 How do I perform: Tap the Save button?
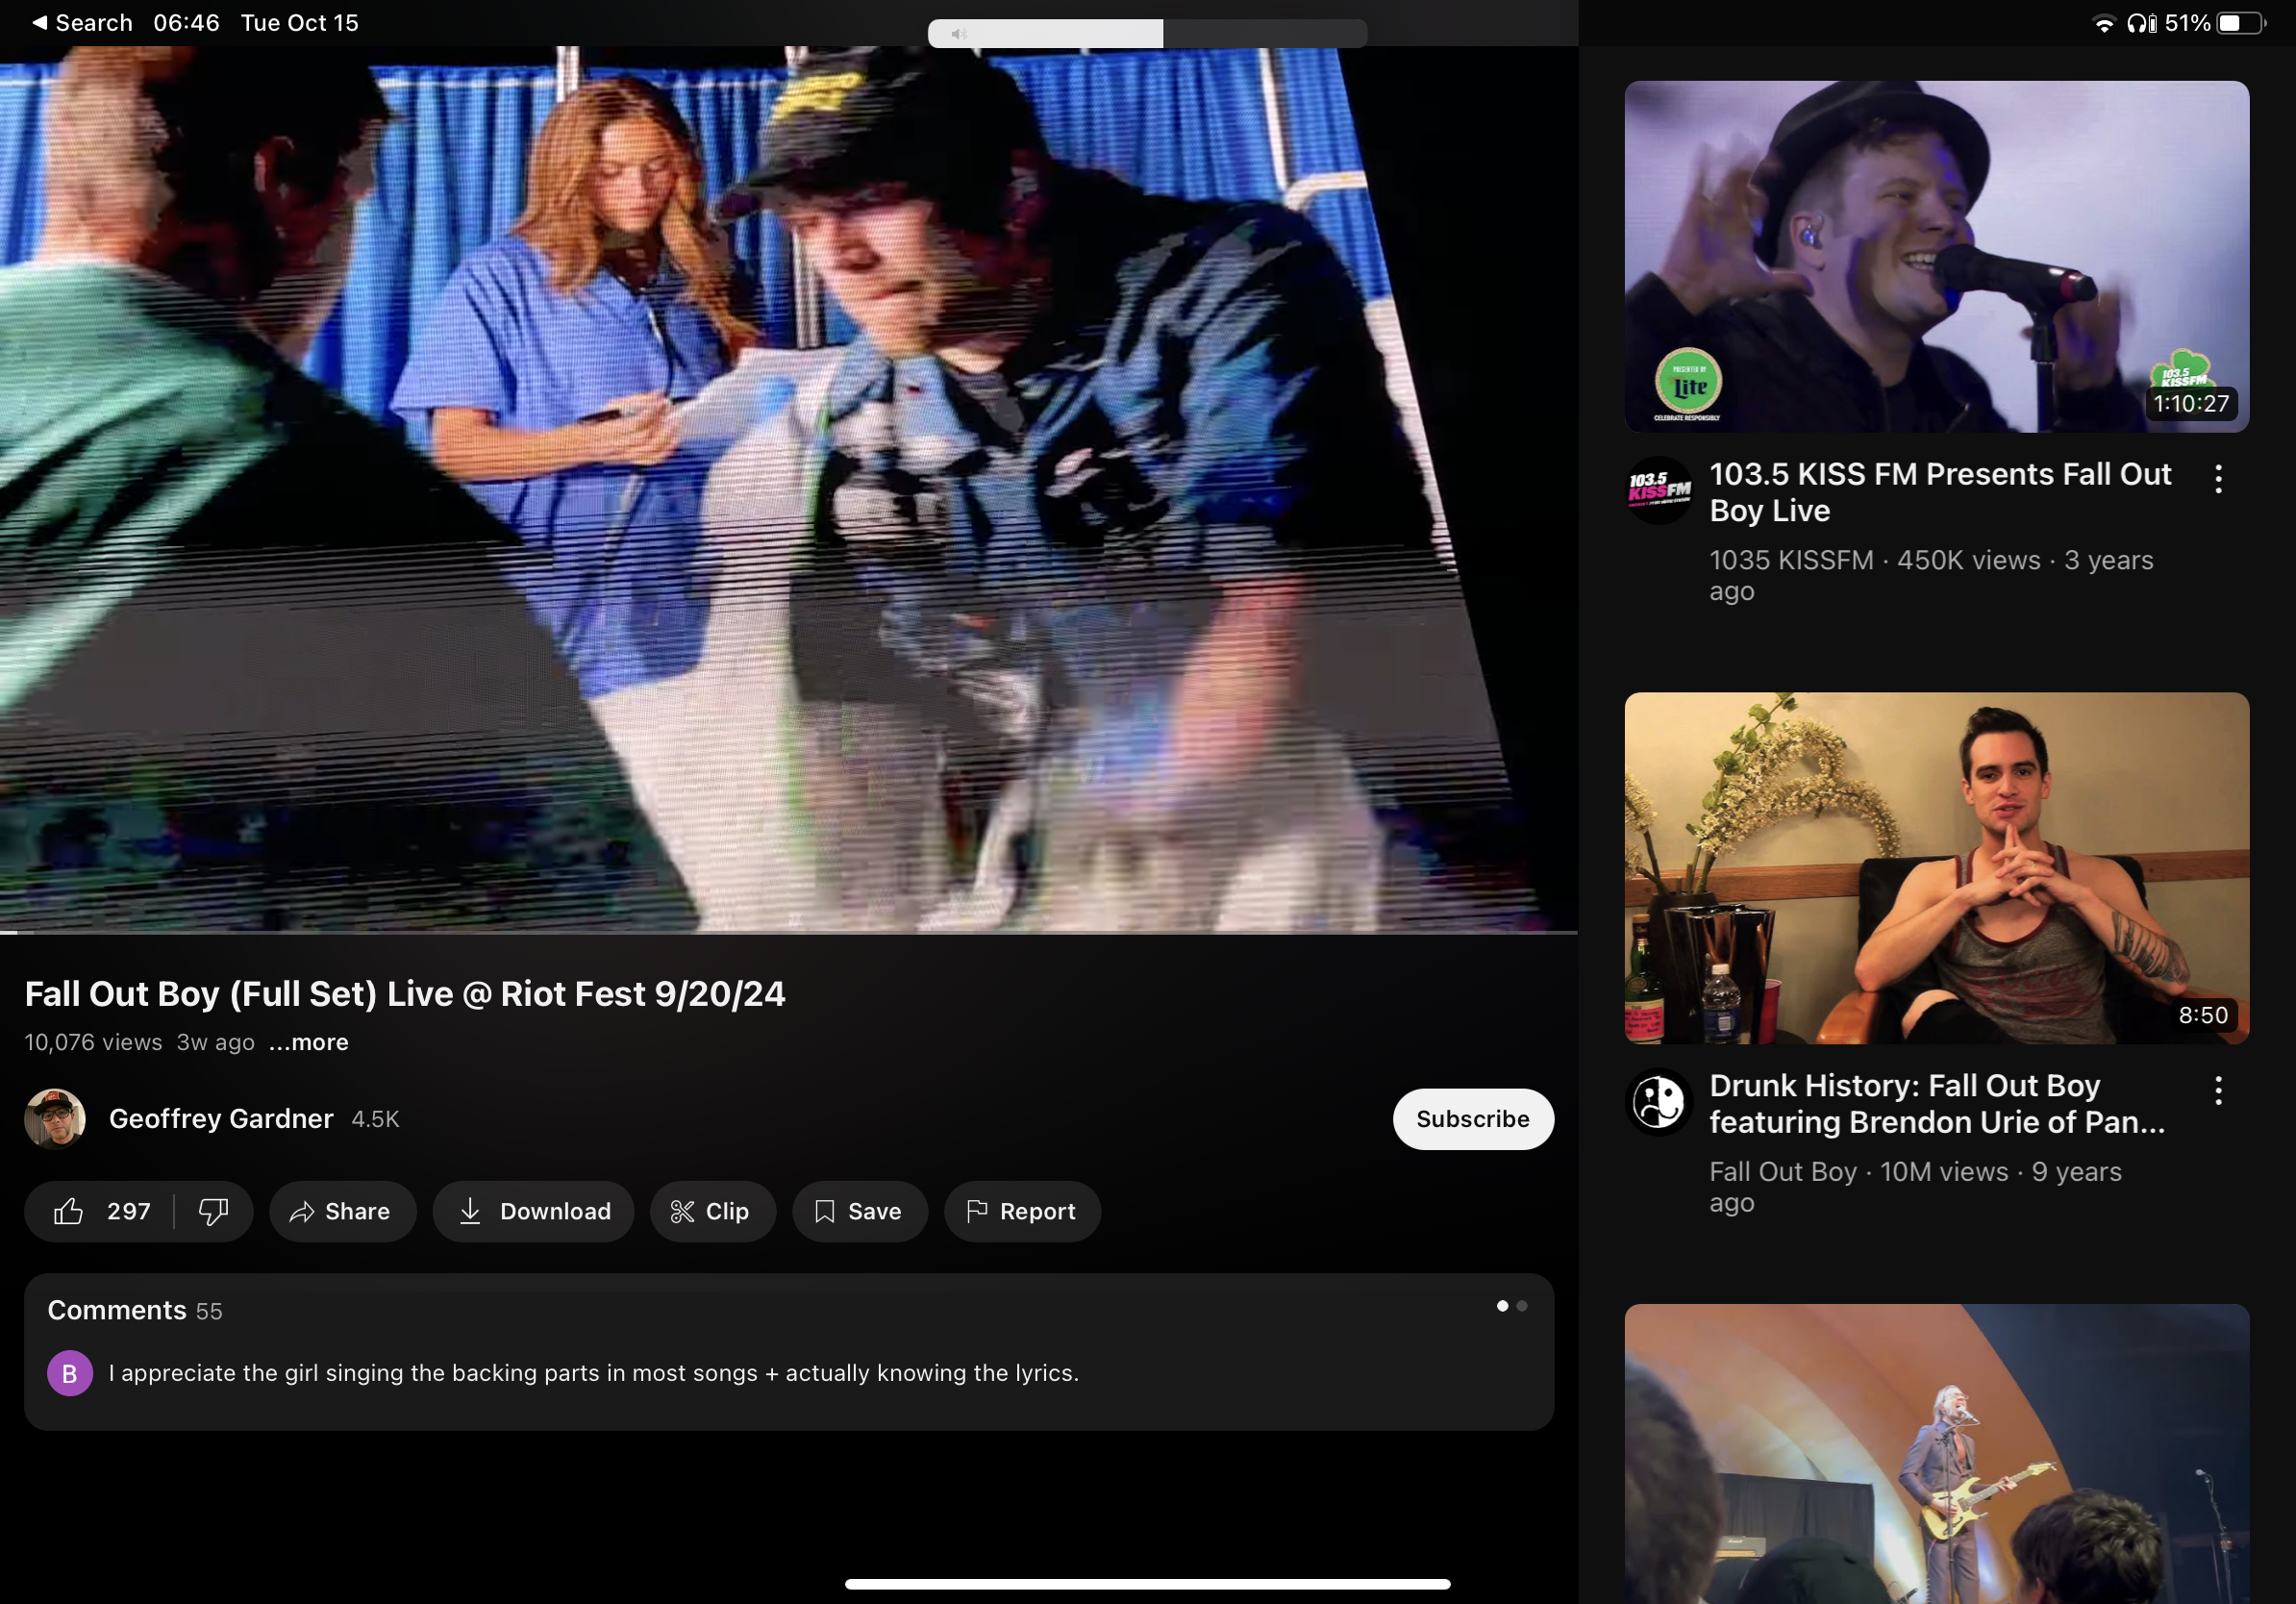point(859,1211)
